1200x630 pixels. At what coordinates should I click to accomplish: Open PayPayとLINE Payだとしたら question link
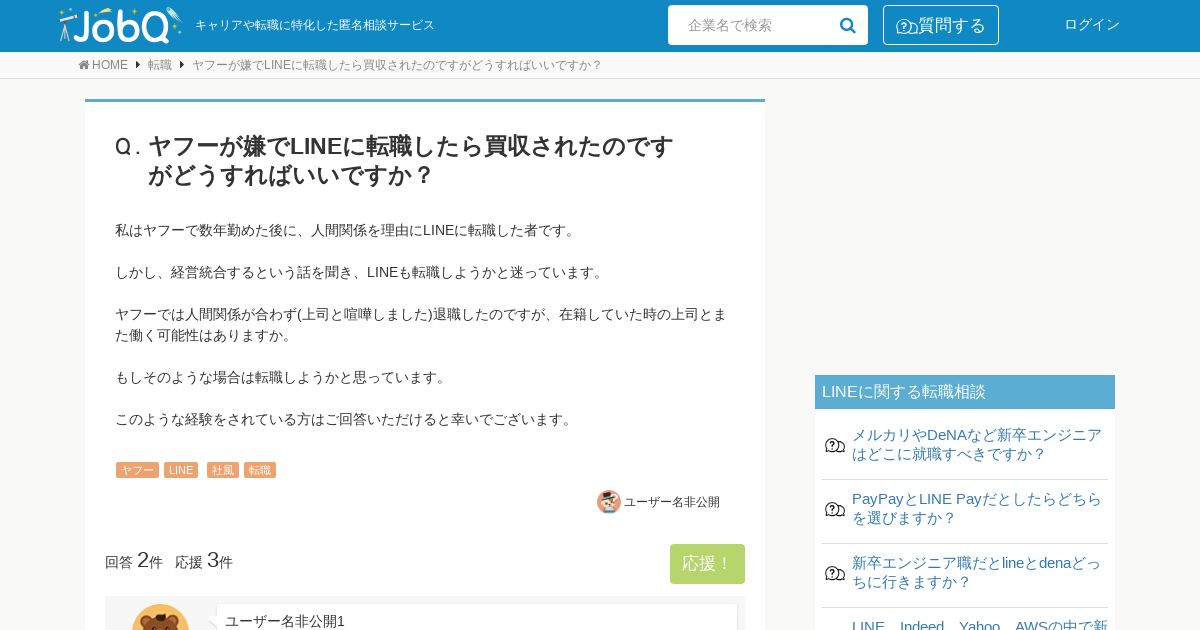(977, 509)
